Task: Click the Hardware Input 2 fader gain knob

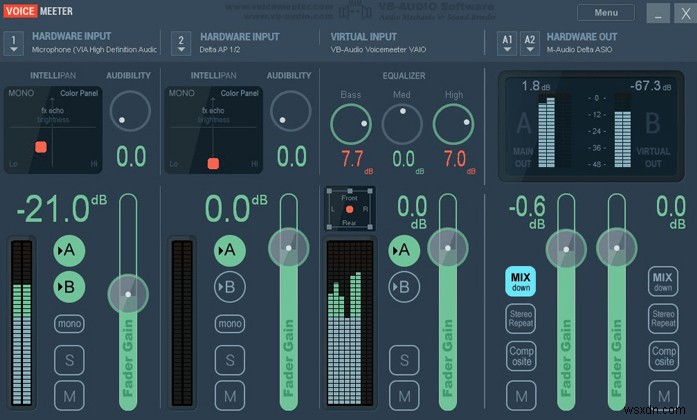Action: coord(288,248)
